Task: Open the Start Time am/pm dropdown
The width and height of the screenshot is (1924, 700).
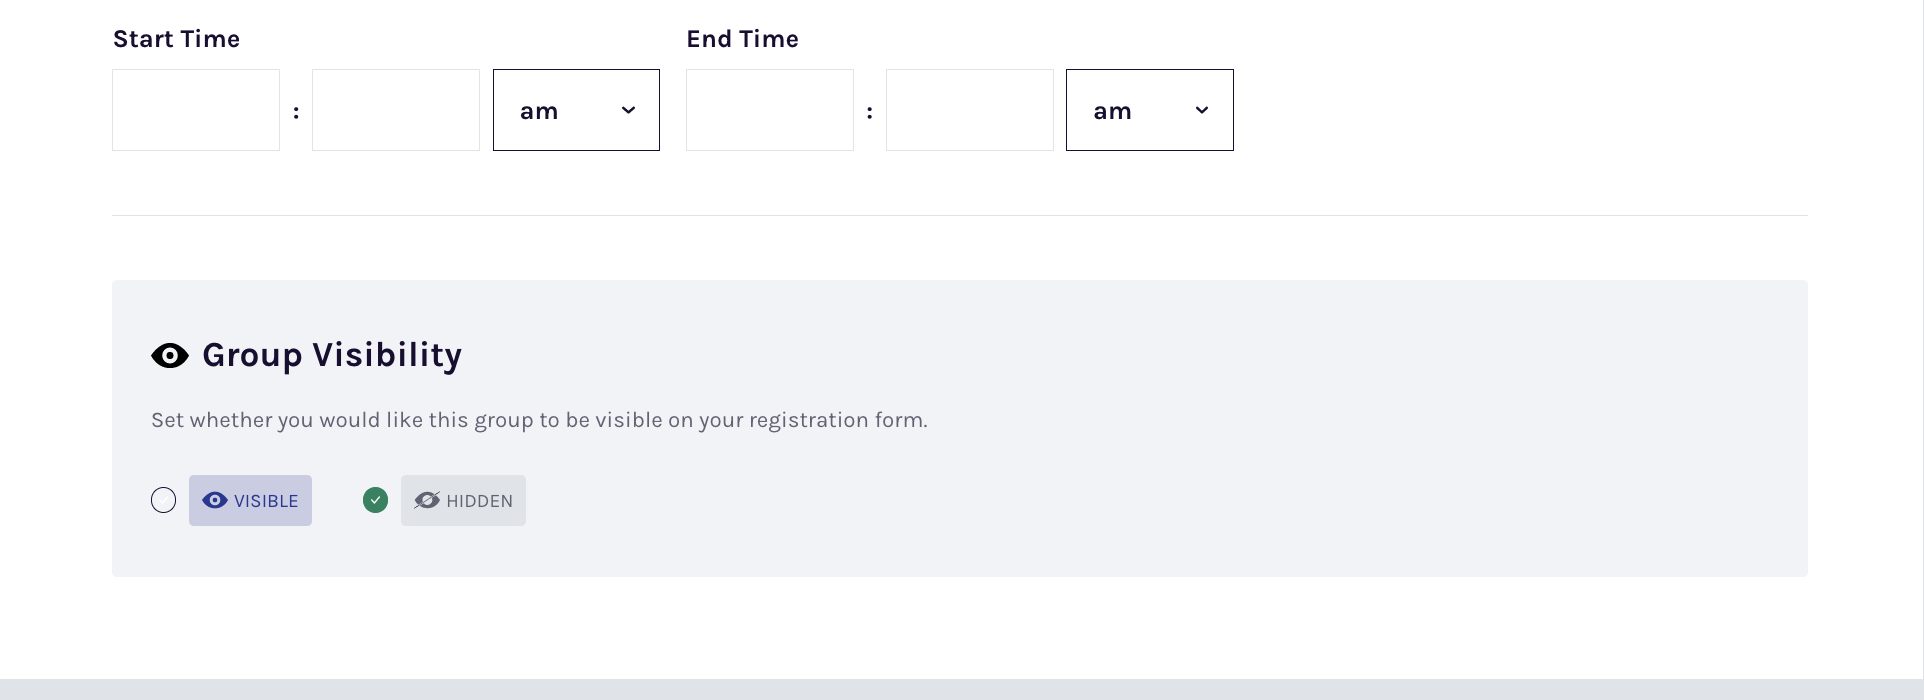Action: coord(576,110)
